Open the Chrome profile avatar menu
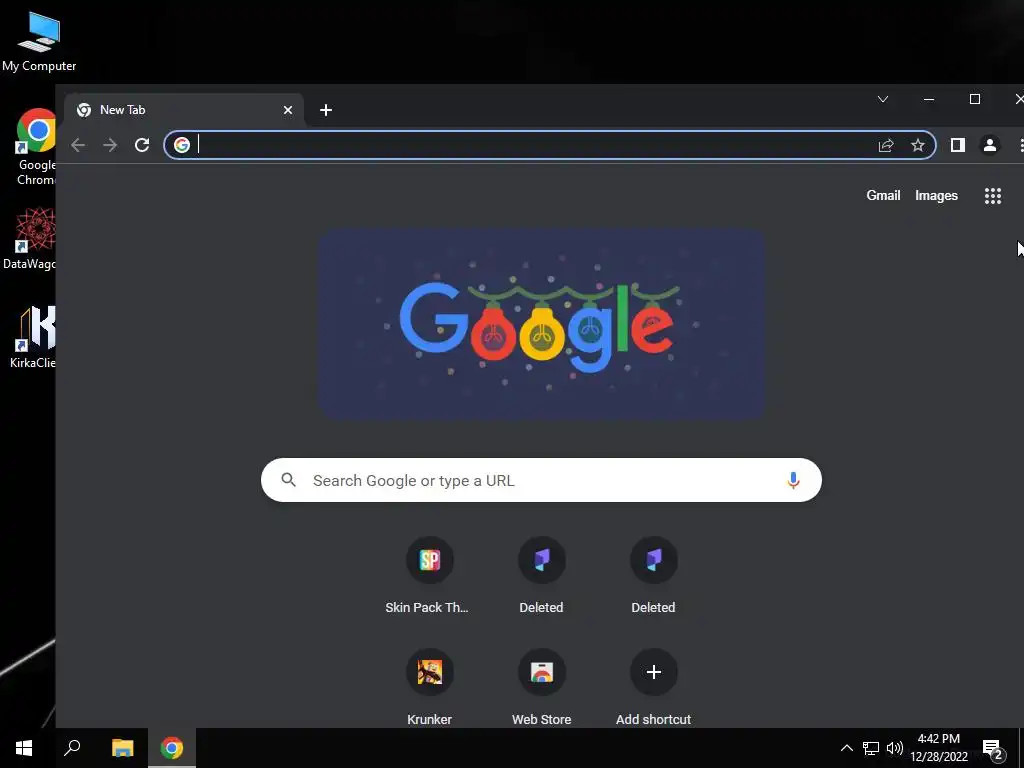This screenshot has height=768, width=1024. (x=989, y=145)
